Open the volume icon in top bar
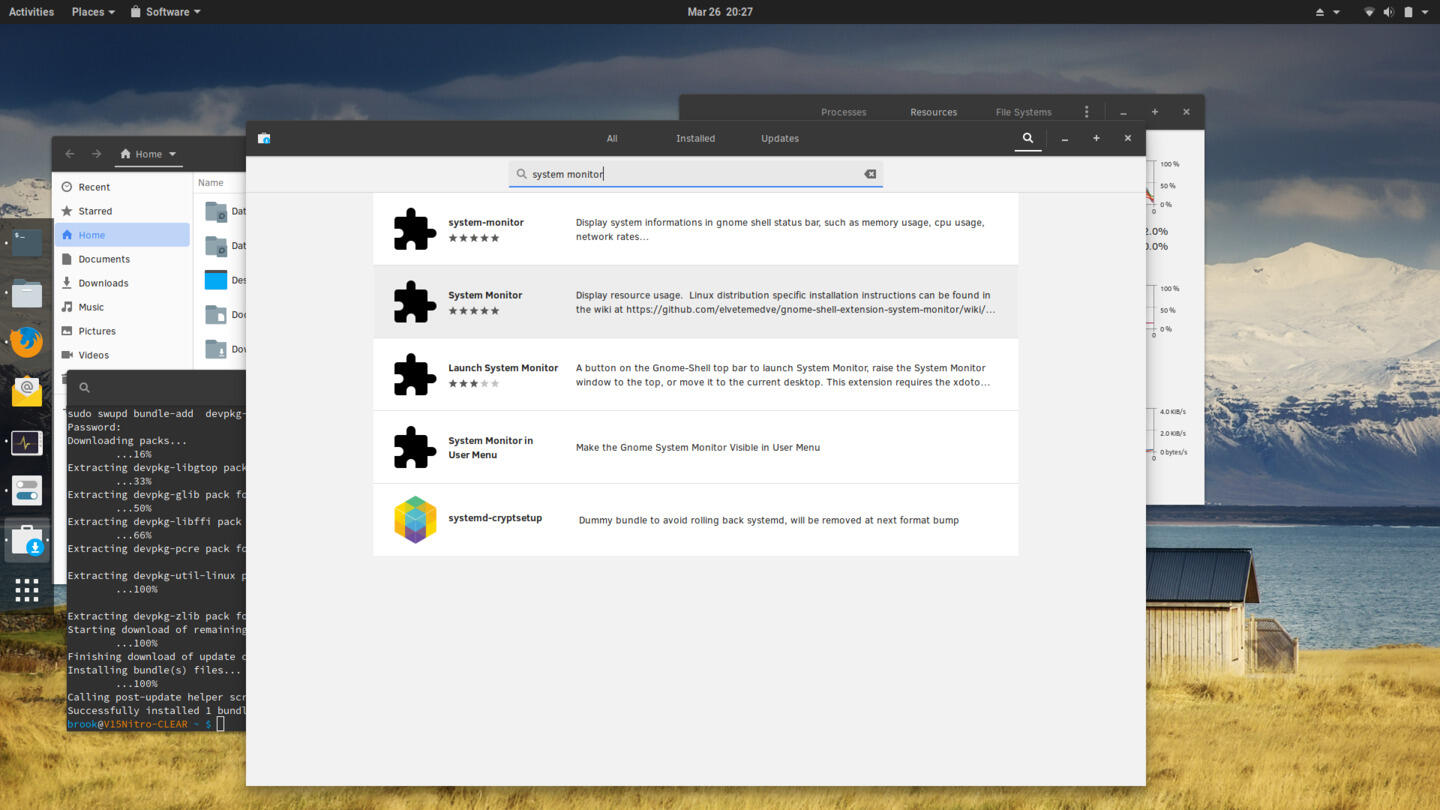Screen dimensions: 1440x810 [x=1388, y=12]
